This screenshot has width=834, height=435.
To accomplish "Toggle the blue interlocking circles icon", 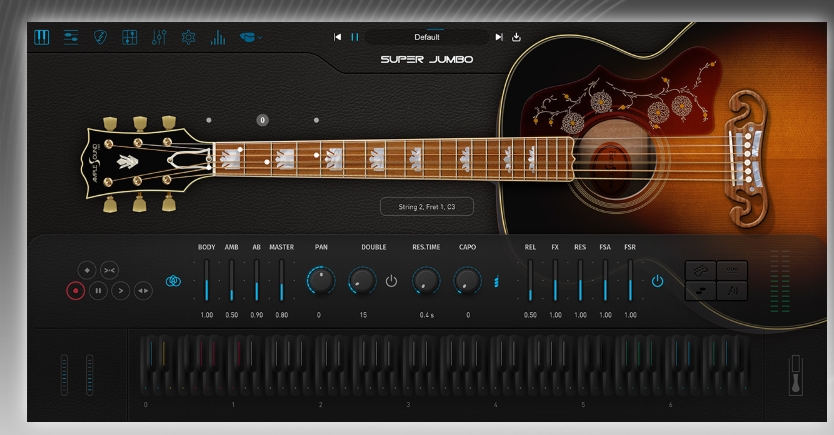I will 173,281.
